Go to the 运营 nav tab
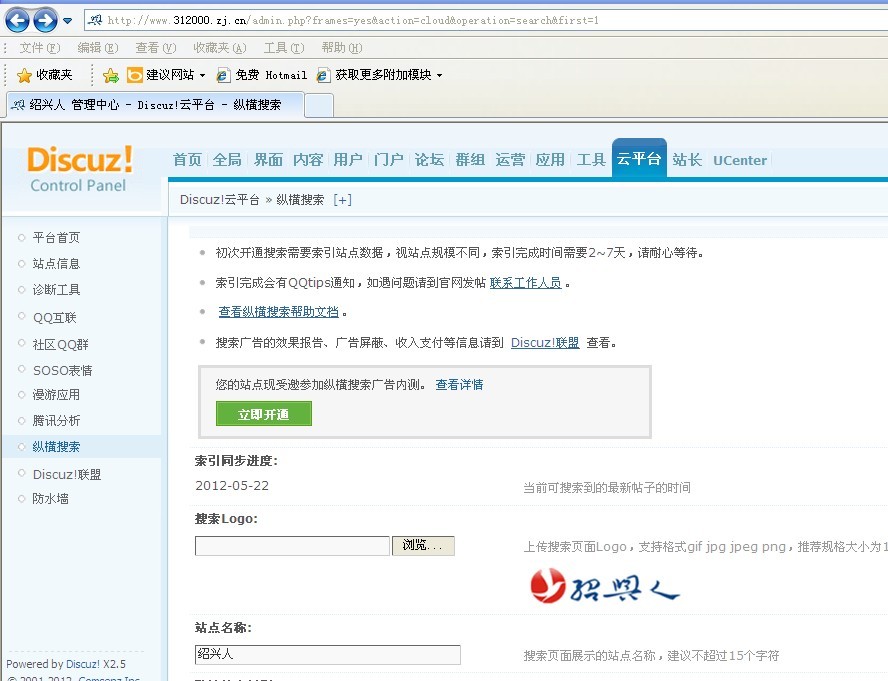 [510, 160]
